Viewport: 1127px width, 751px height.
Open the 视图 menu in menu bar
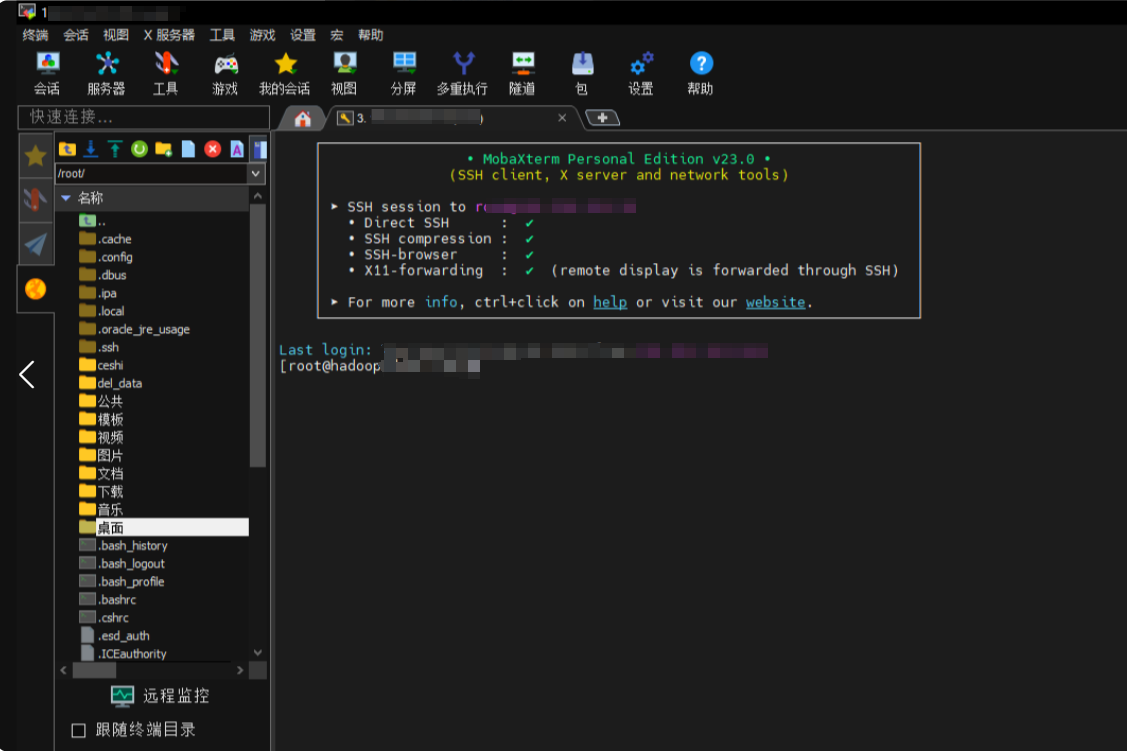116,34
